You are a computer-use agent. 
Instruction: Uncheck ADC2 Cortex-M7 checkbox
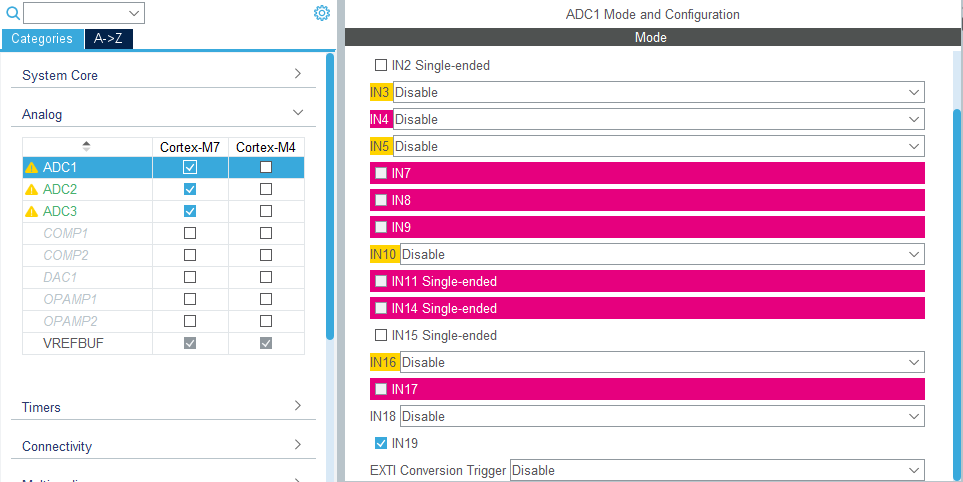pos(190,190)
